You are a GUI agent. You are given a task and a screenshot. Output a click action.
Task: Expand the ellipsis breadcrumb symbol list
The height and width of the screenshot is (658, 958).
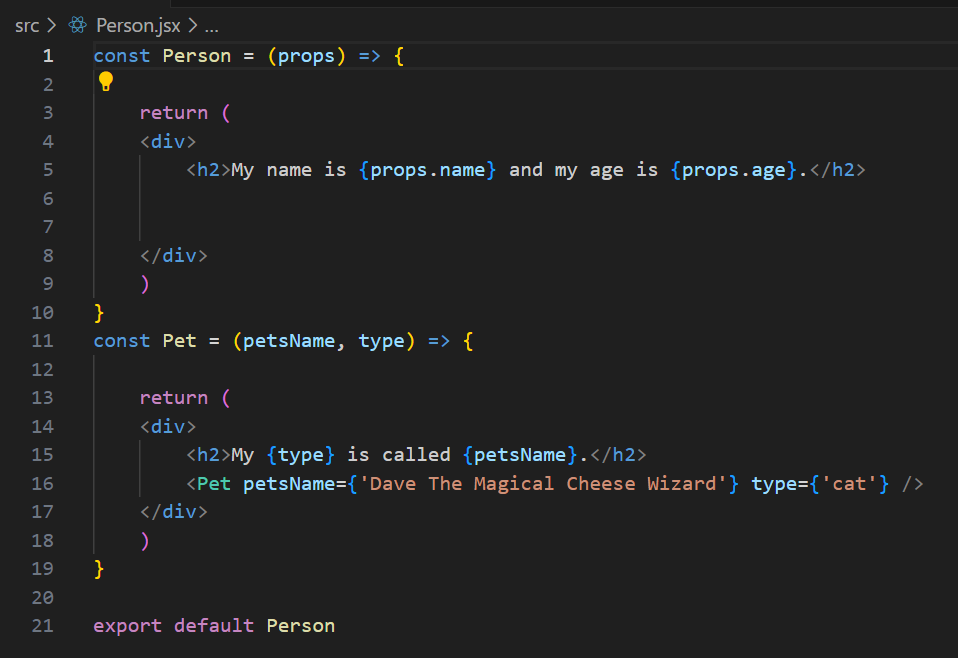(211, 27)
